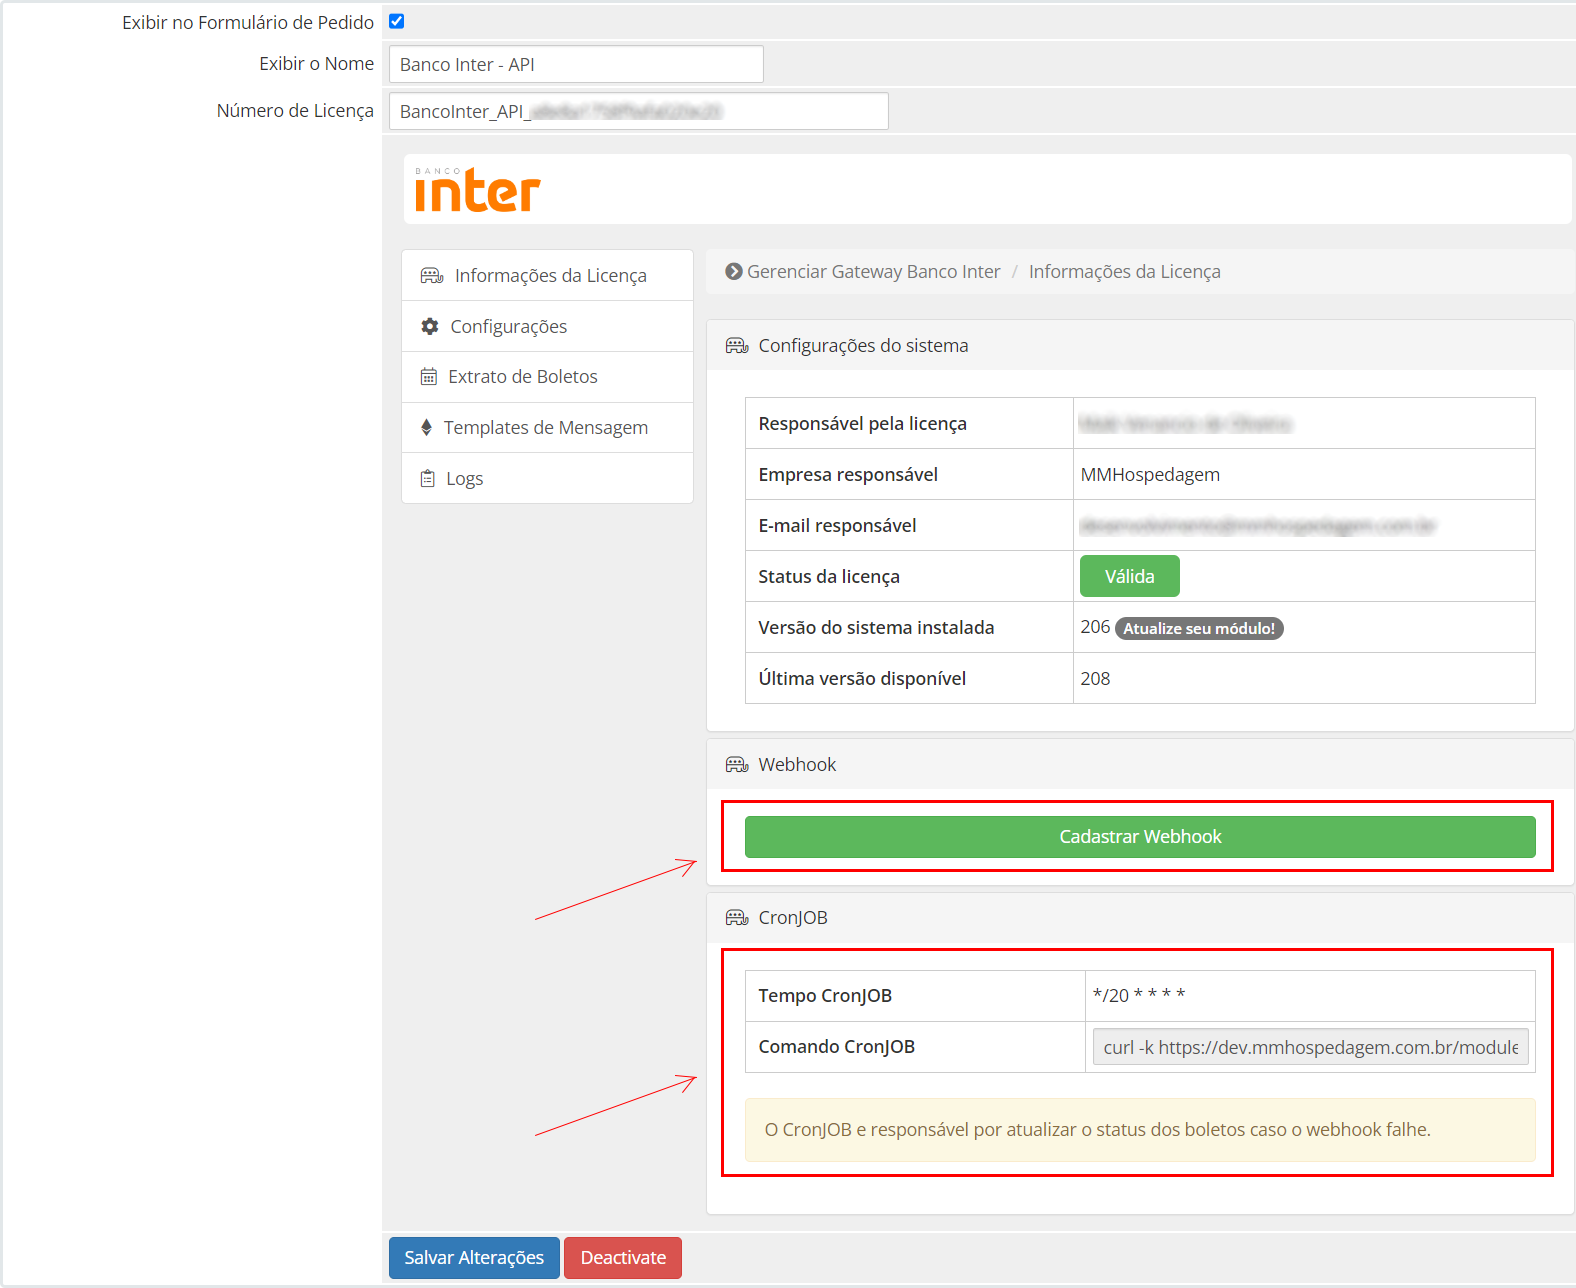This screenshot has height=1288, width=1576.
Task: Click Salvar Alterações button
Action: coord(474,1258)
